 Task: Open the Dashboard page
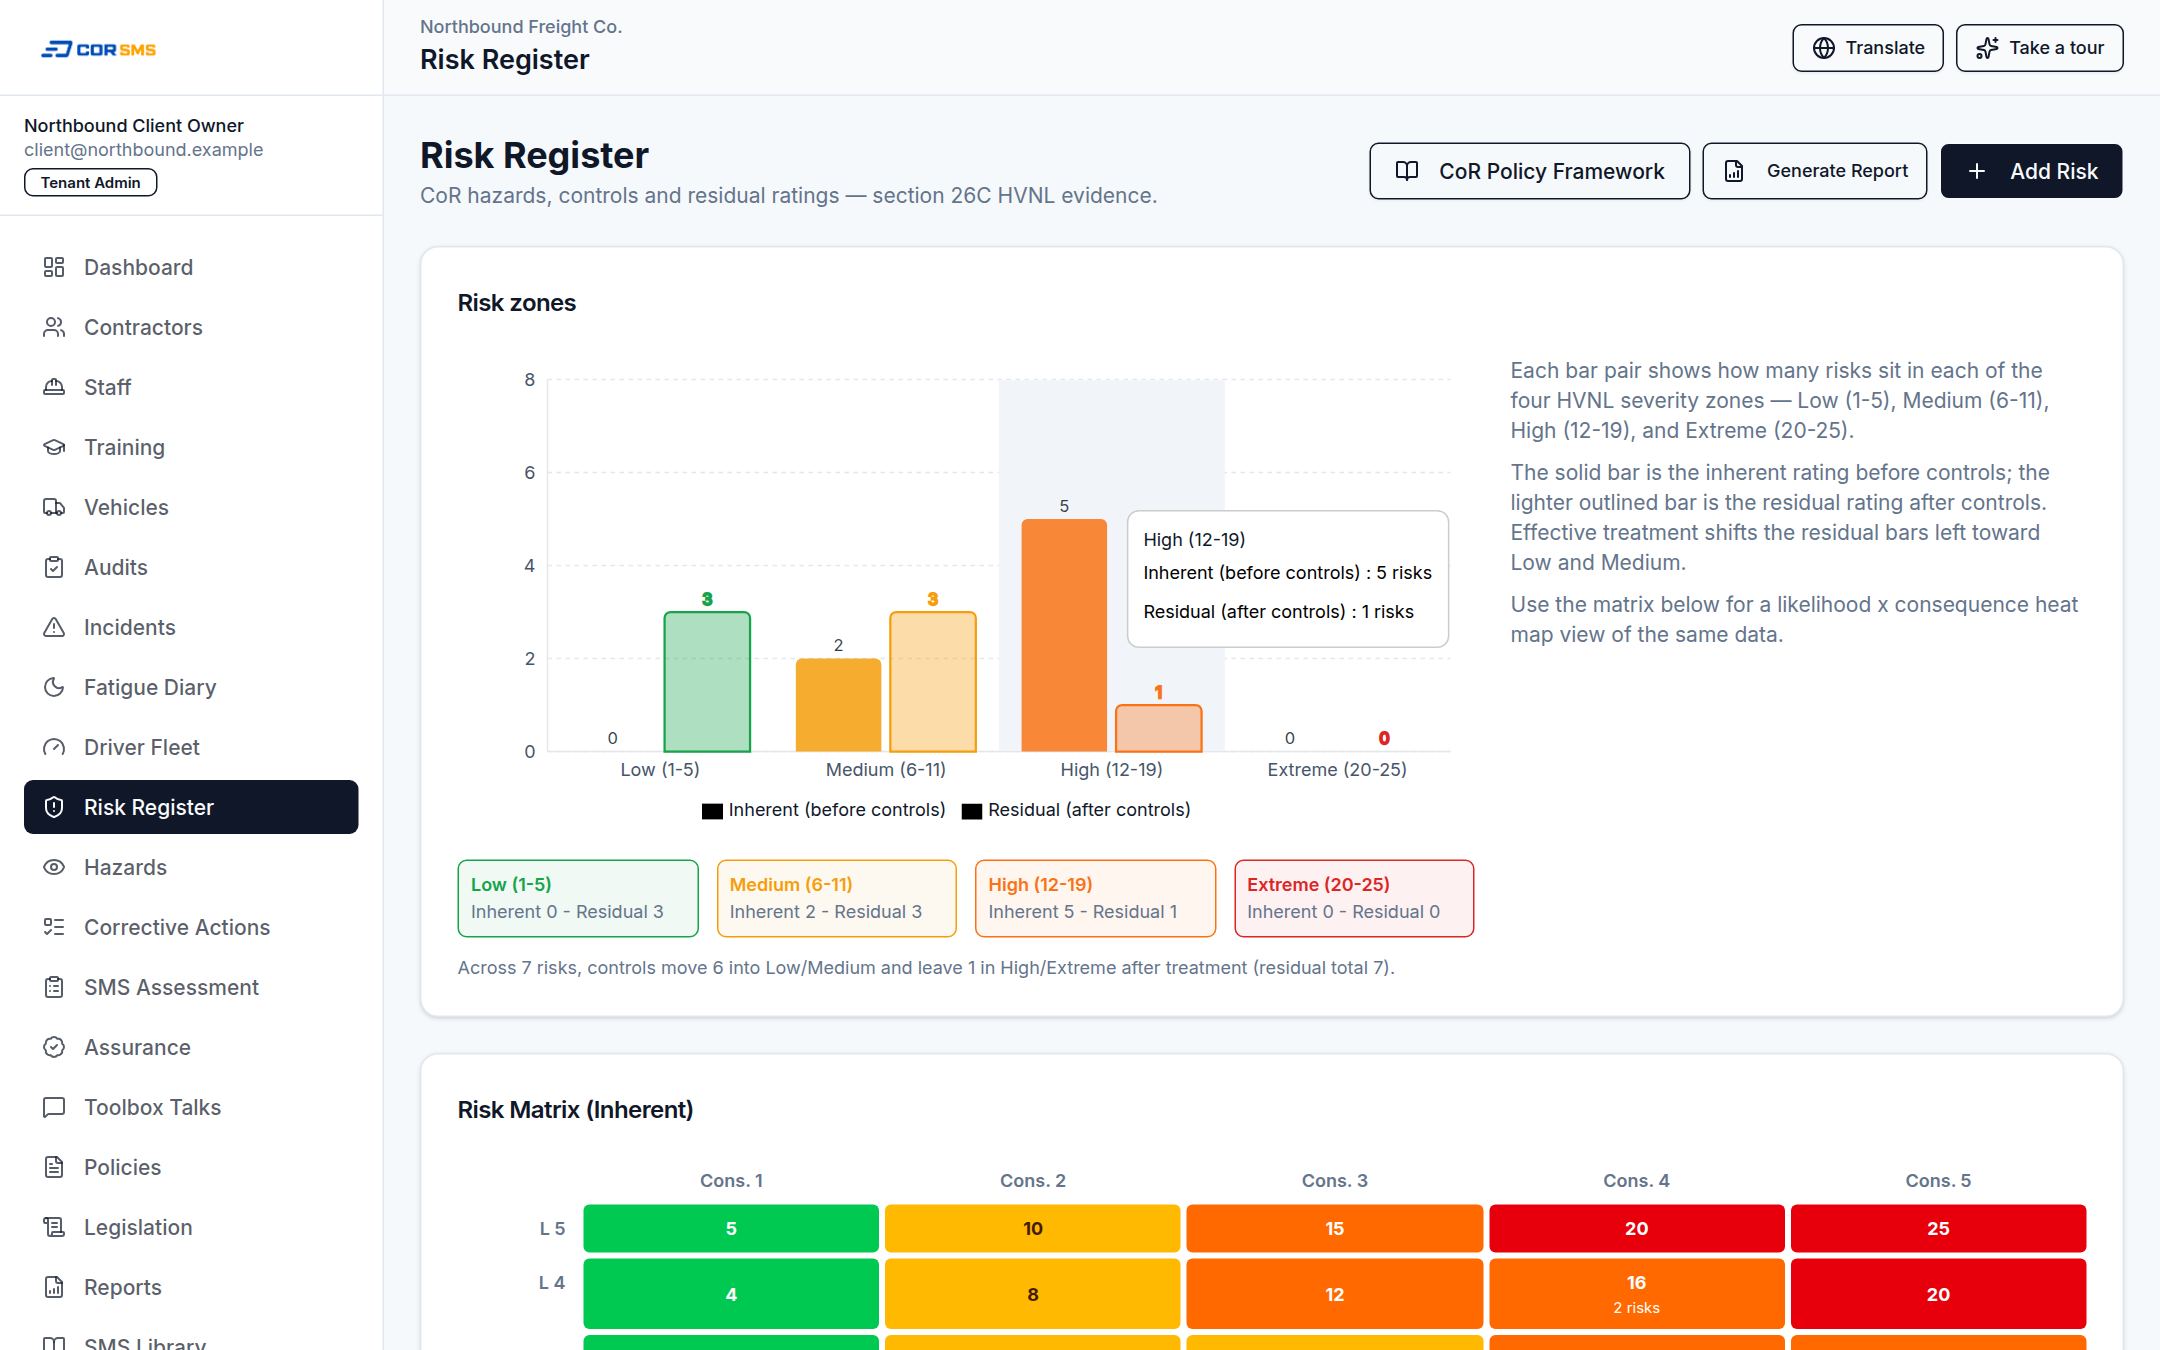[191, 267]
